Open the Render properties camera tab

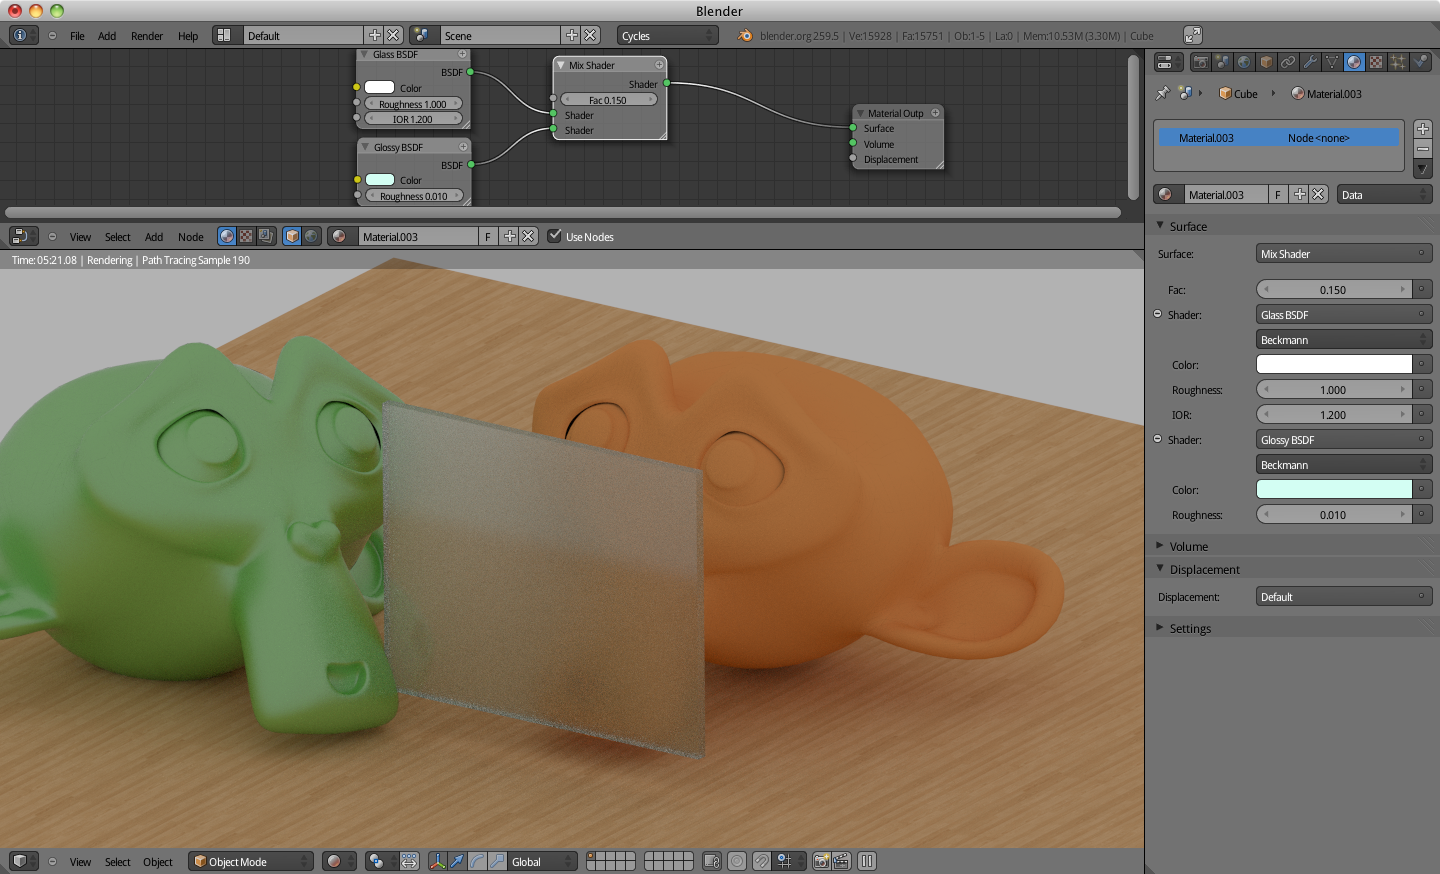(x=1201, y=62)
